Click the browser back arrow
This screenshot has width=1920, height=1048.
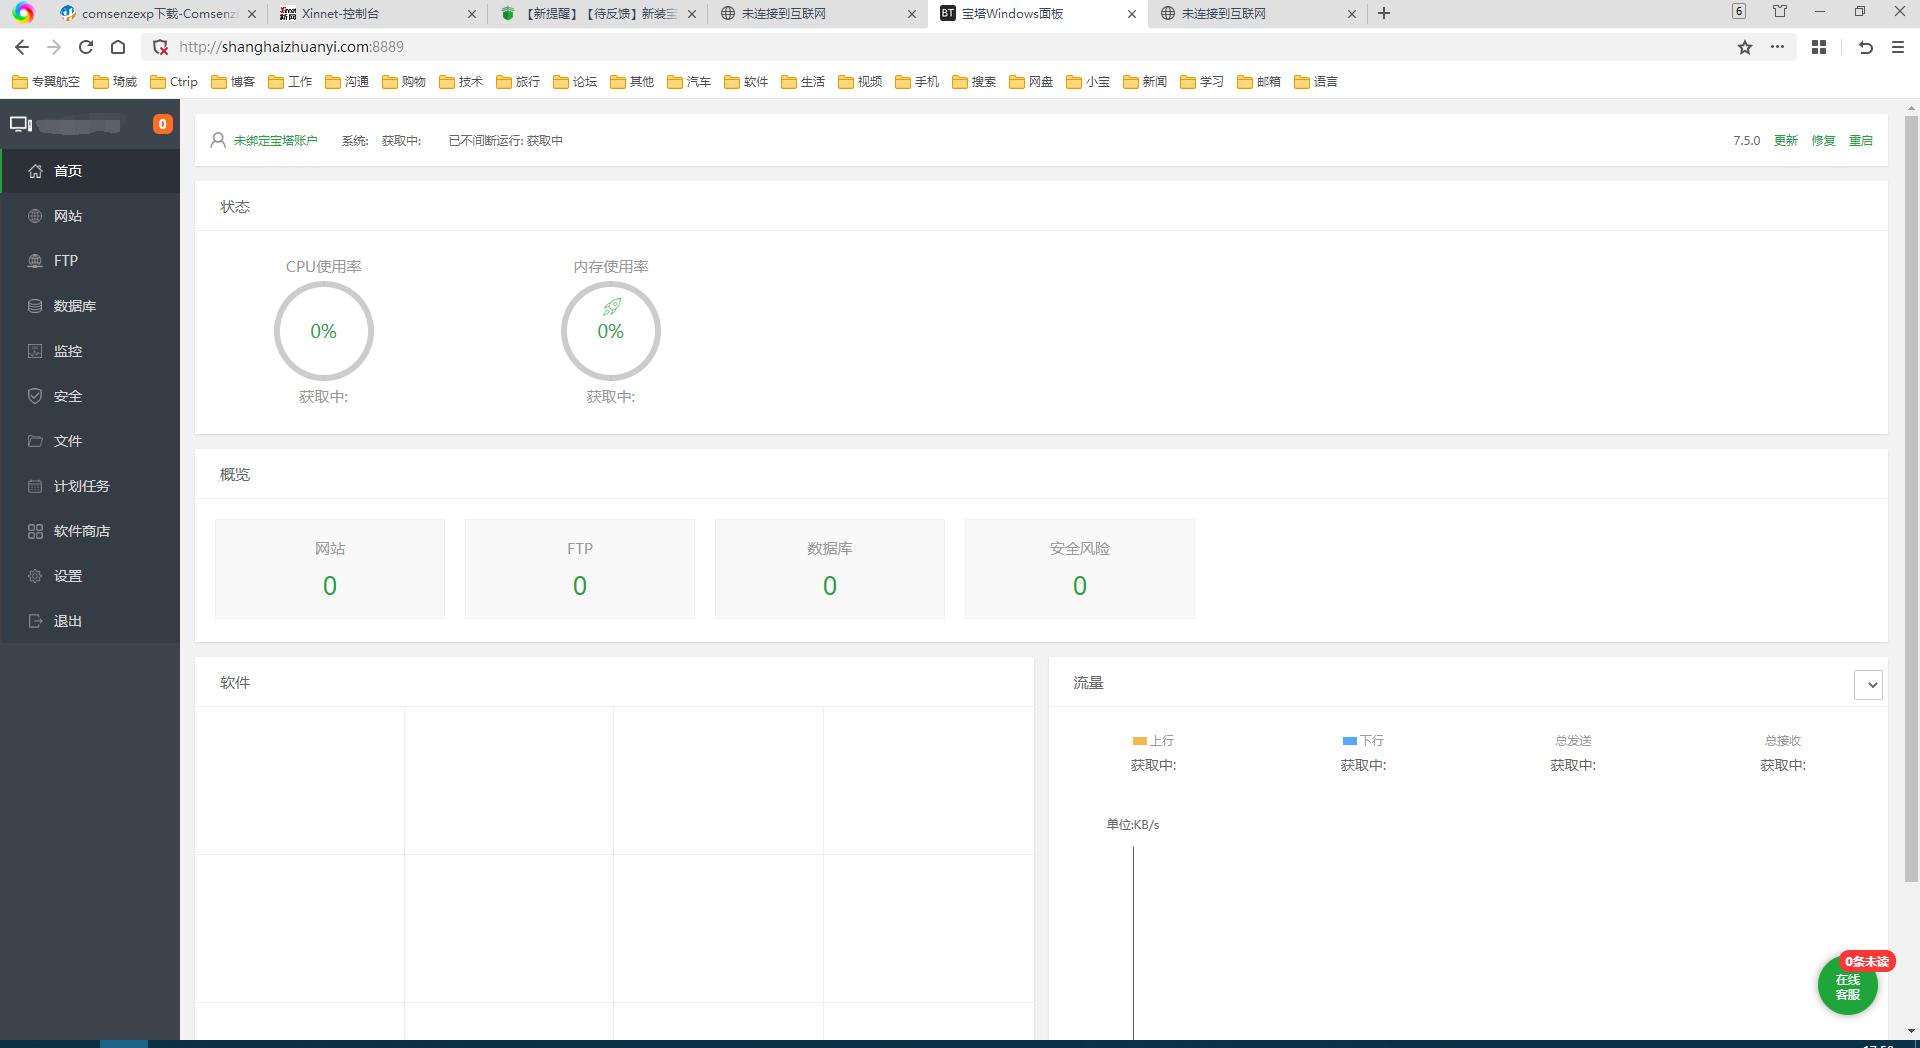(22, 47)
